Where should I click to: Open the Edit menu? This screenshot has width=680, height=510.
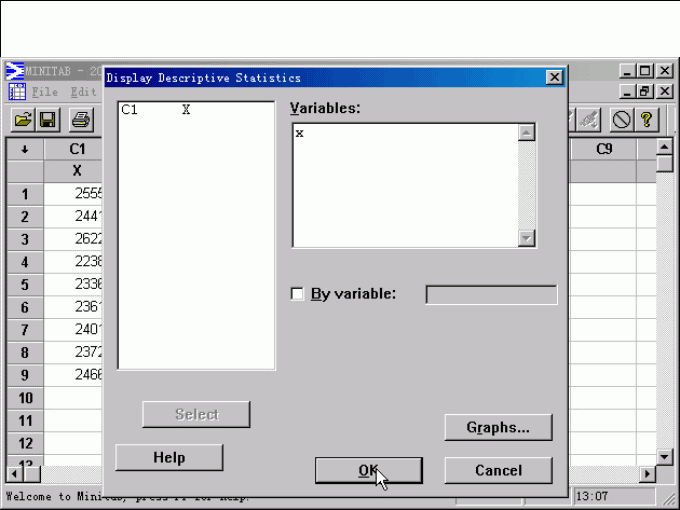[x=83, y=92]
